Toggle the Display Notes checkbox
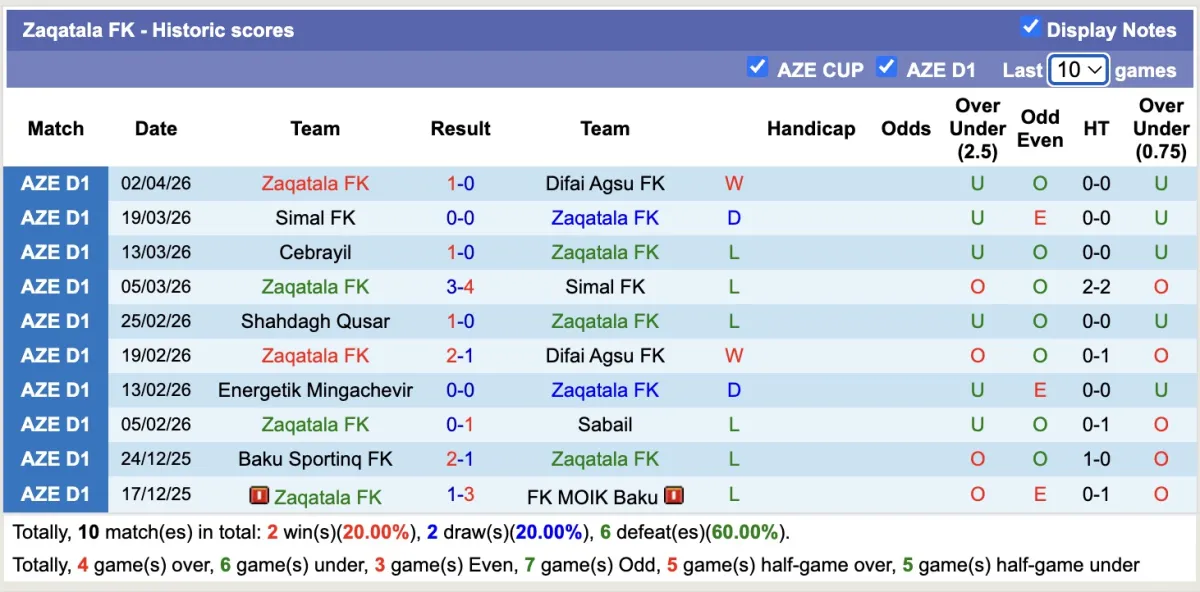The image size is (1200, 592). click(x=1030, y=27)
